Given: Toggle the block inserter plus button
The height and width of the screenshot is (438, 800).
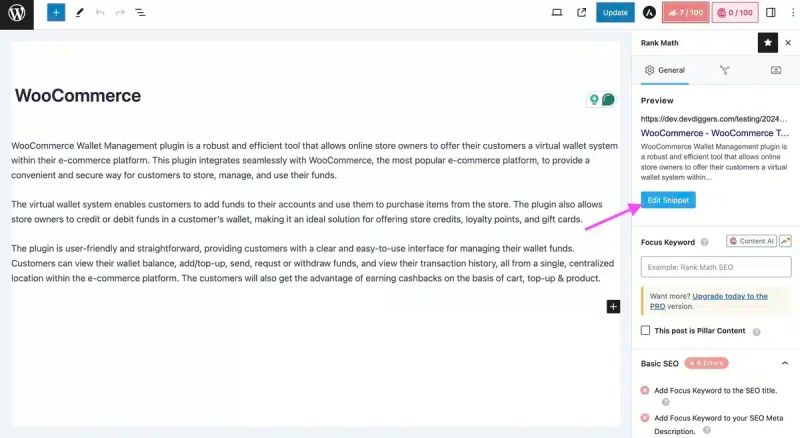Looking at the screenshot, I should click(56, 12).
